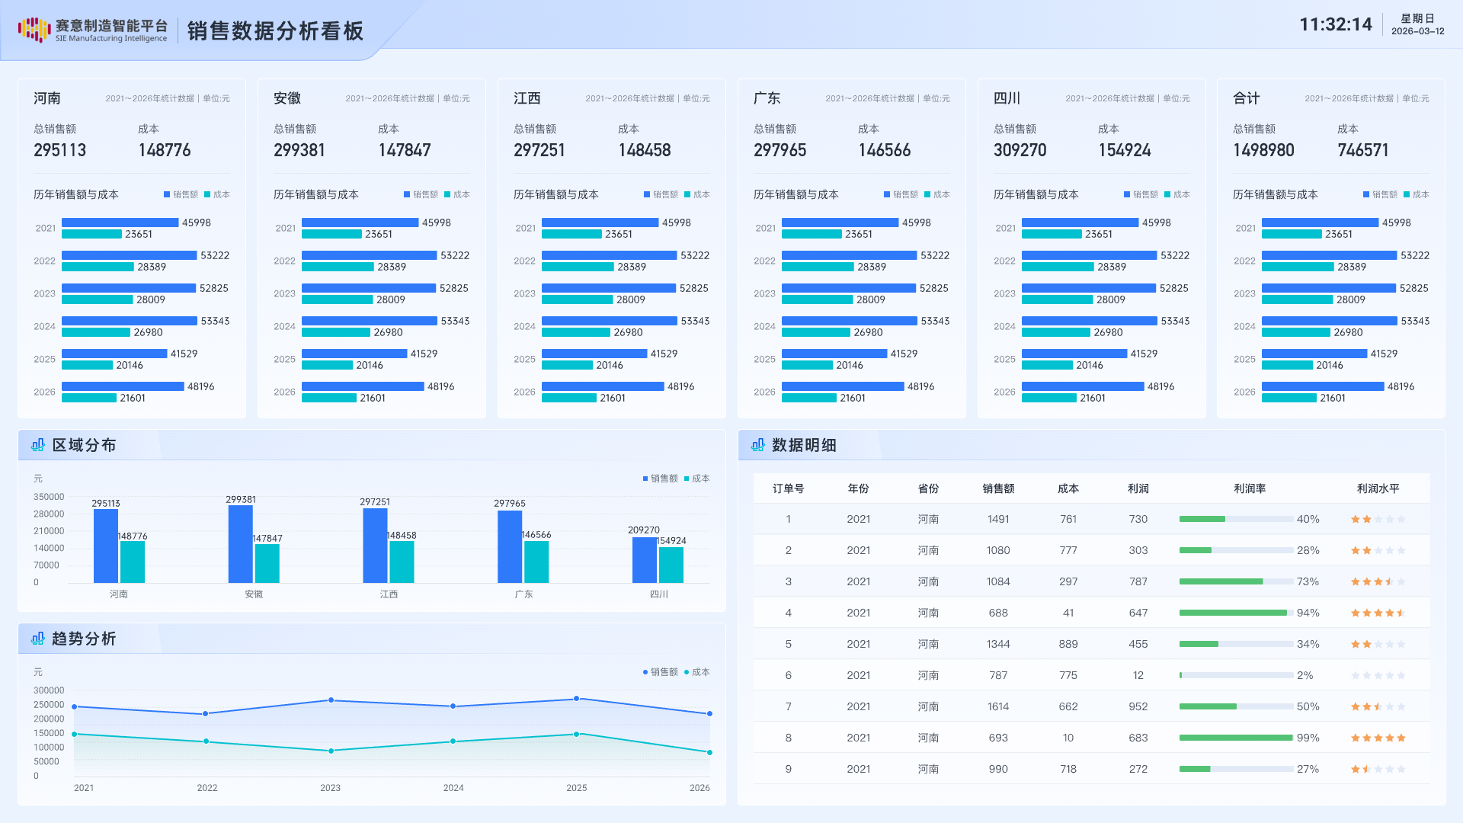
Task: Toggle 销售额 legend in the 合计 card
Action: click(x=1380, y=195)
